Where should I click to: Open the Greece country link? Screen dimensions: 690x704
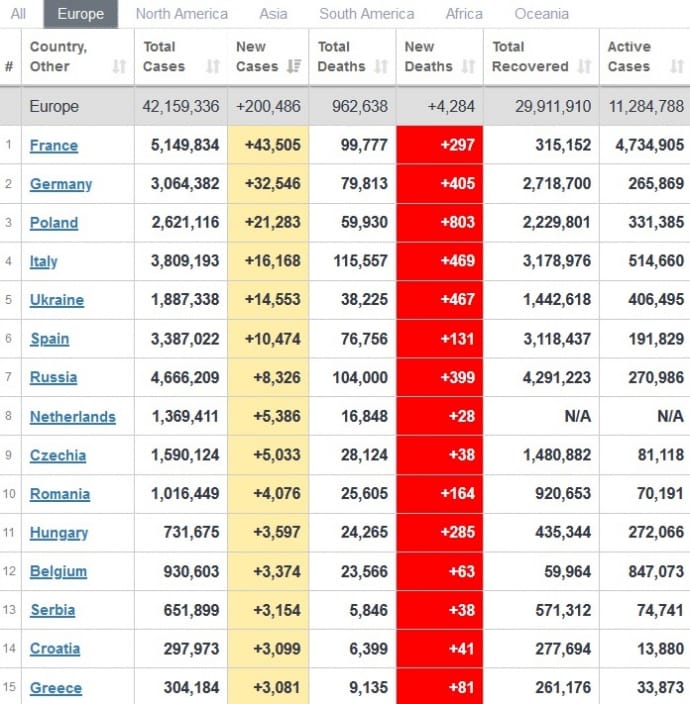[x=56, y=688]
